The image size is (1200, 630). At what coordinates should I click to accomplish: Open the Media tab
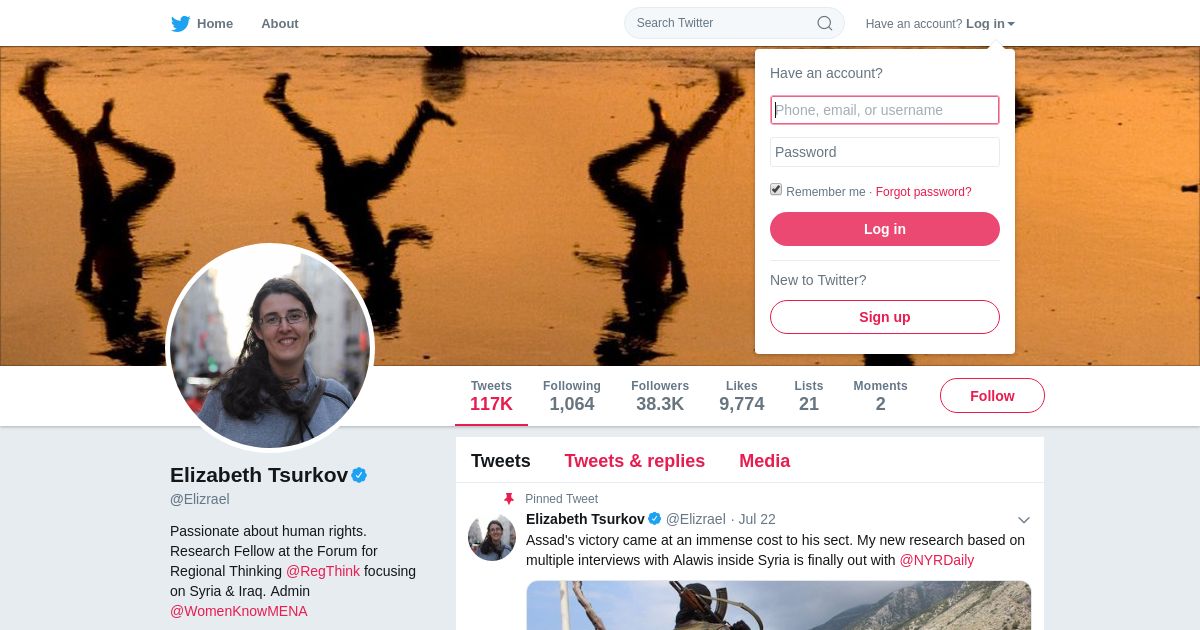[765, 461]
